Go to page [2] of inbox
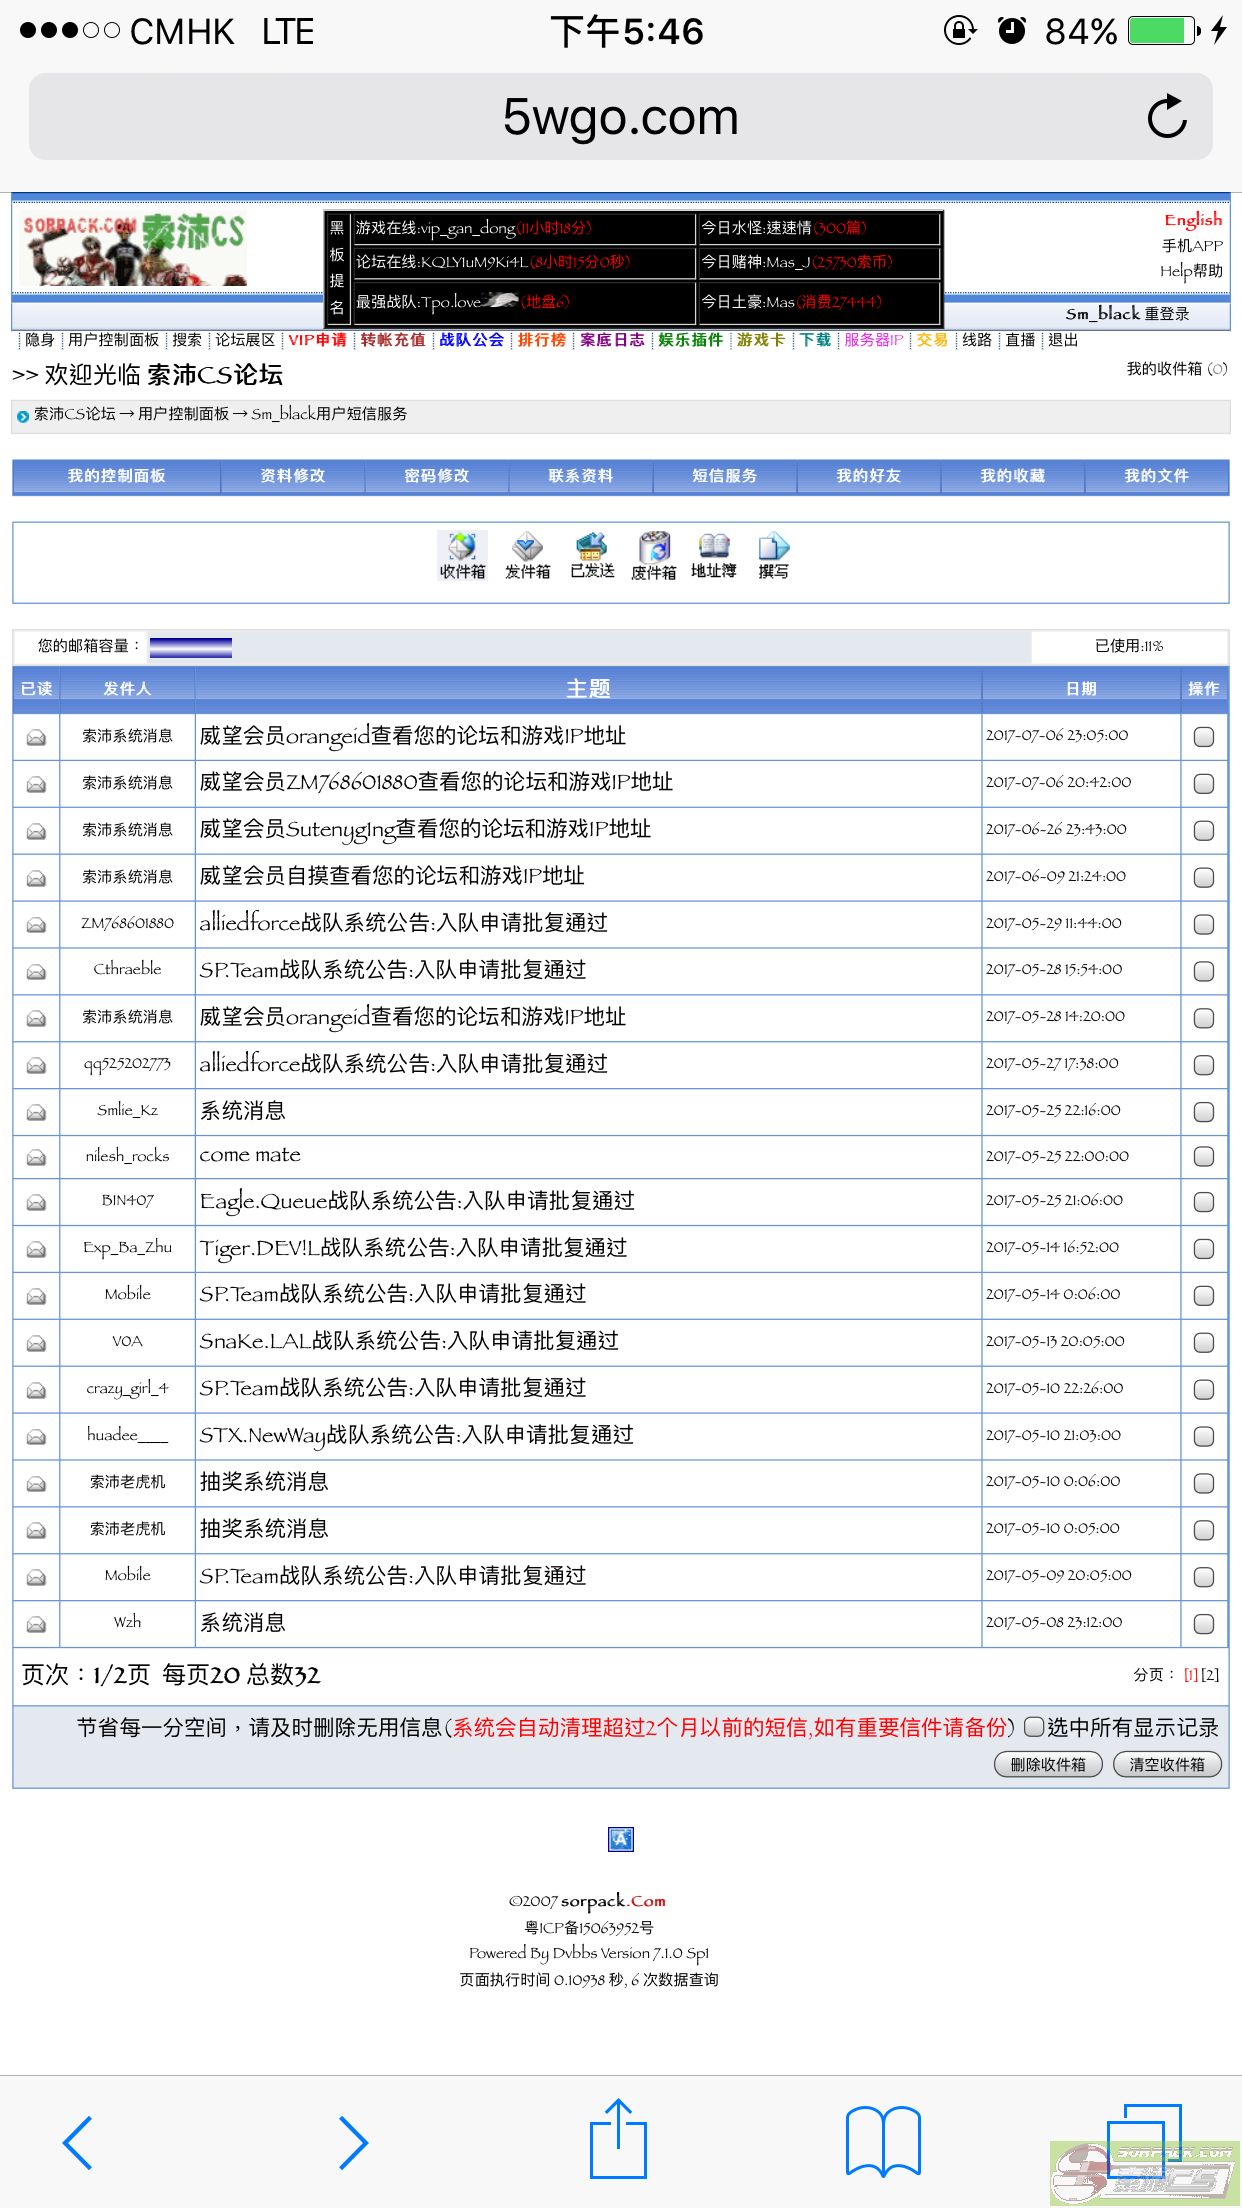The height and width of the screenshot is (2208, 1242). coord(1210,1675)
